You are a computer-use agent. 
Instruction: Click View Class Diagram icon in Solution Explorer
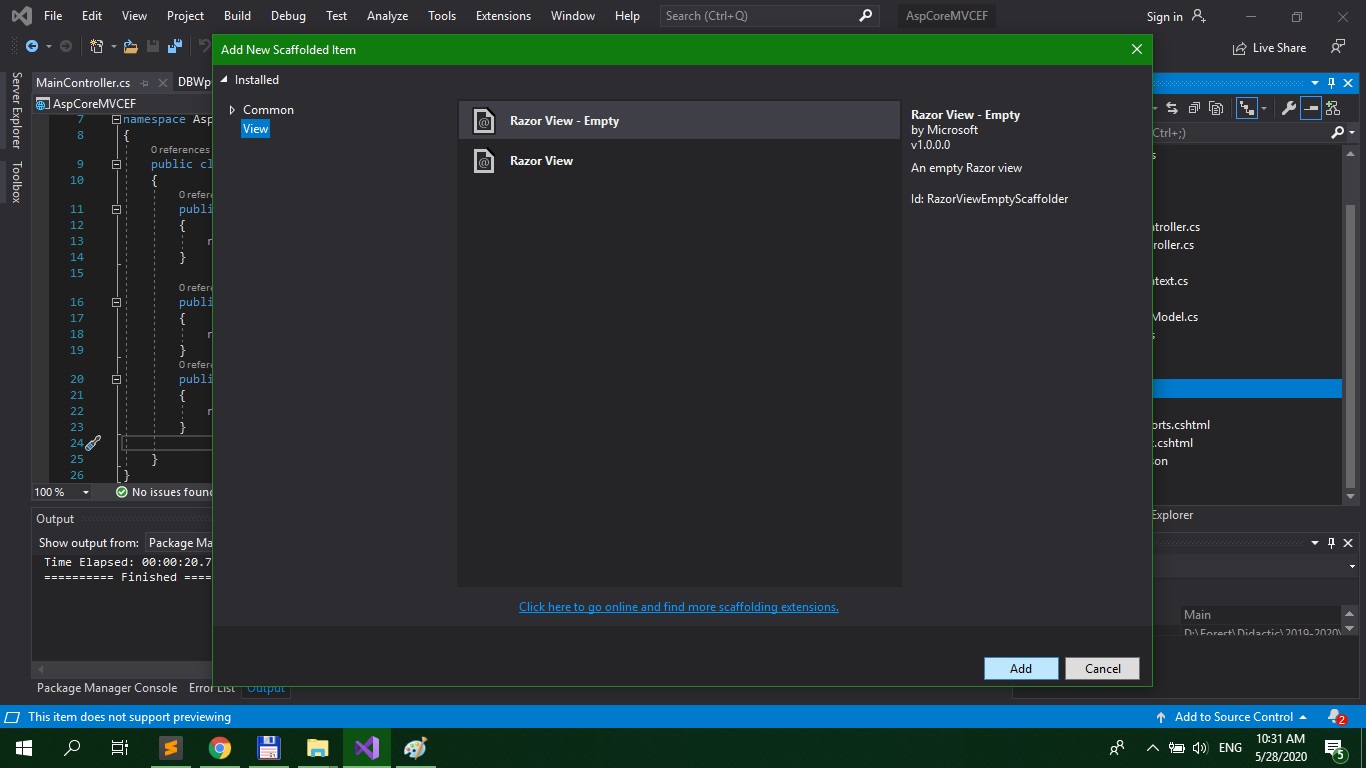coord(1333,108)
